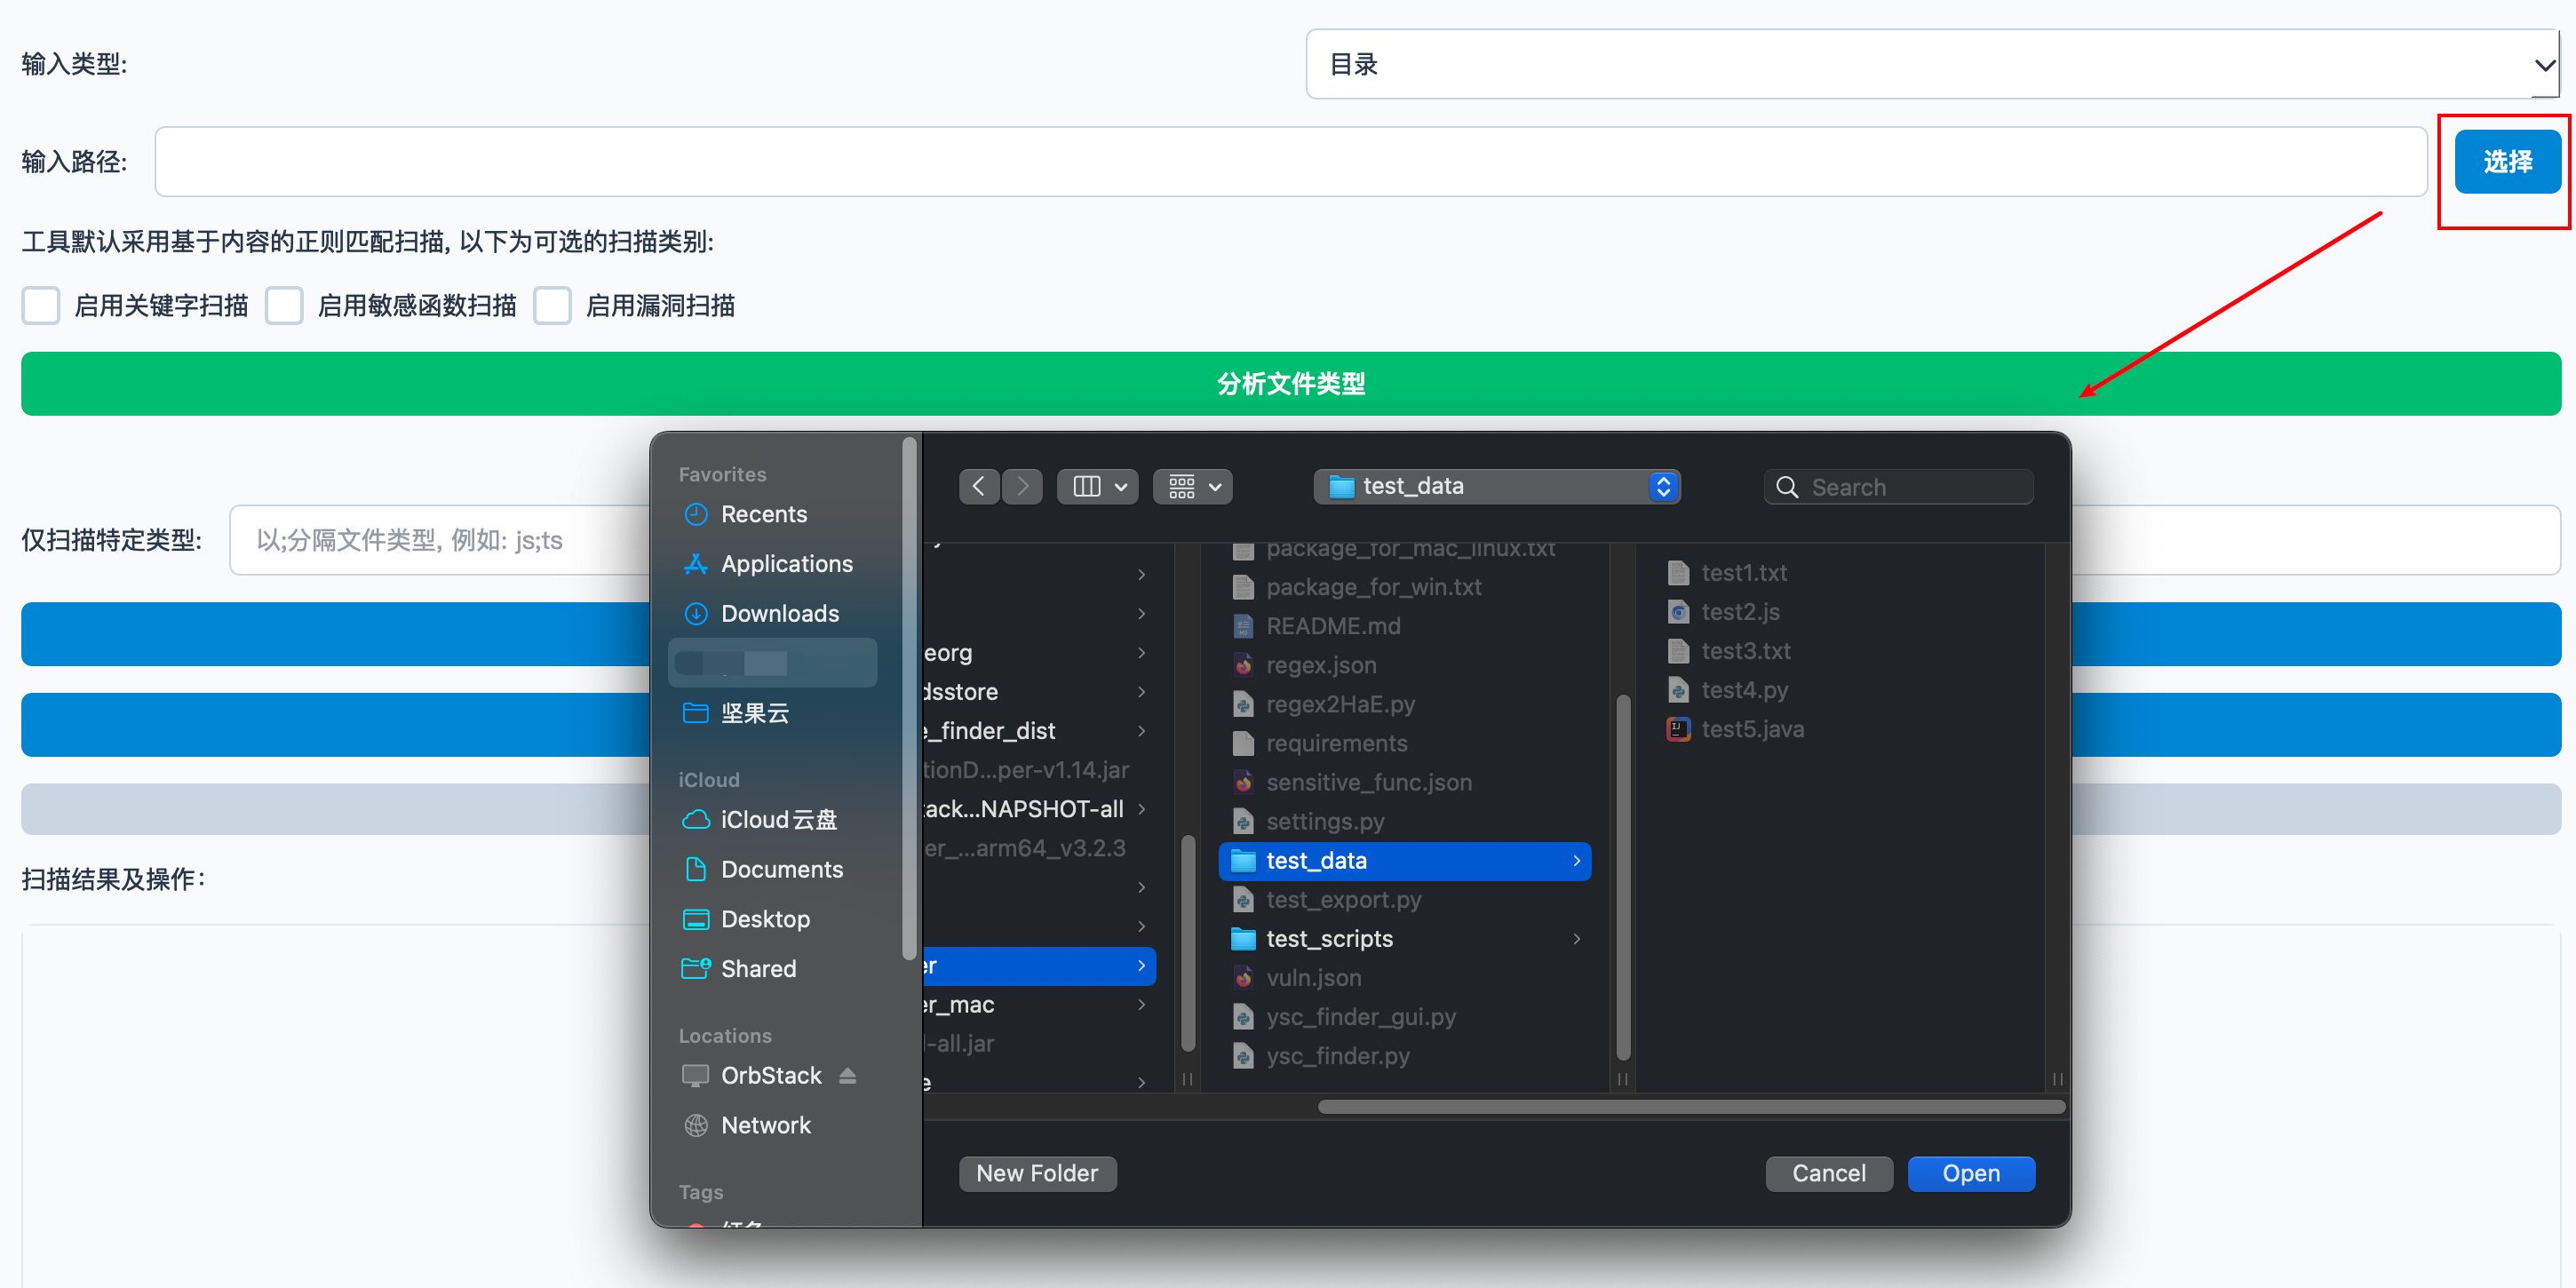Click the iCloud cloud icon
This screenshot has width=2576, height=1288.
coord(696,820)
